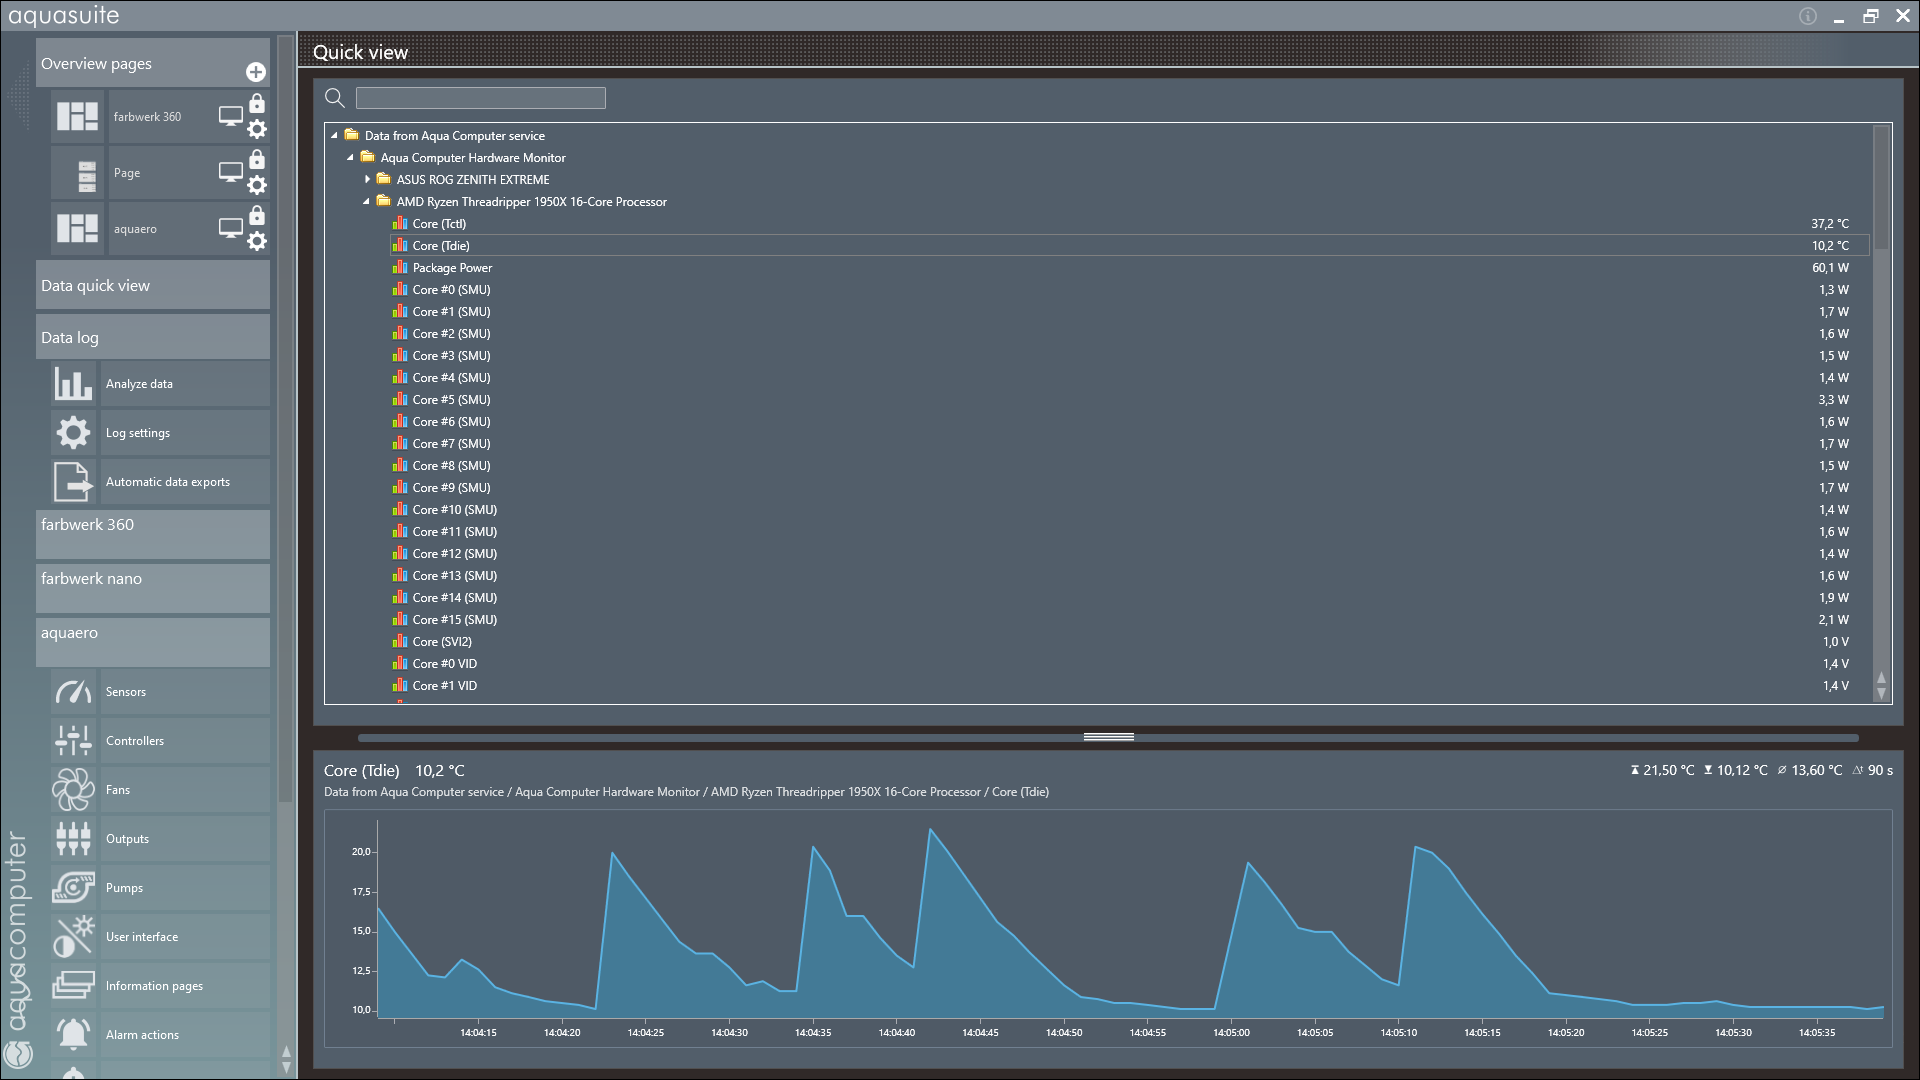Open Alarm actions bell icon
1920x1080 pixels.
(73, 1035)
